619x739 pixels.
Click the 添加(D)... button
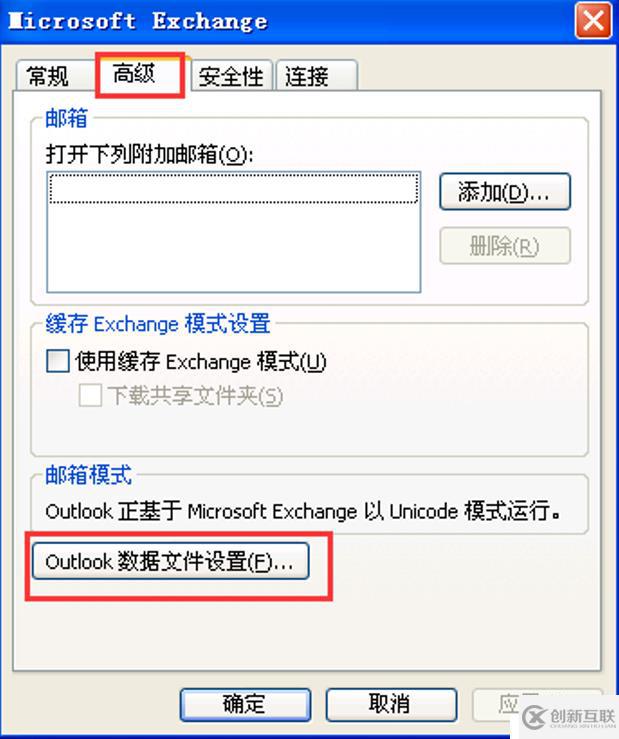coord(505,192)
